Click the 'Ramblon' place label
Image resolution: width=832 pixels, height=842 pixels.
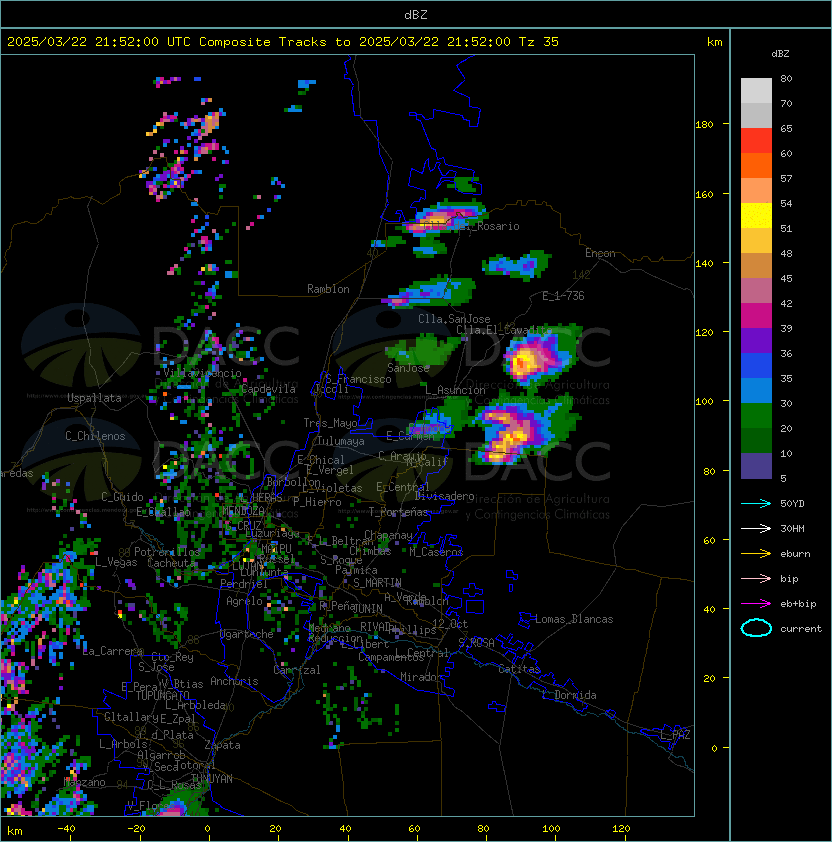coord(328,289)
